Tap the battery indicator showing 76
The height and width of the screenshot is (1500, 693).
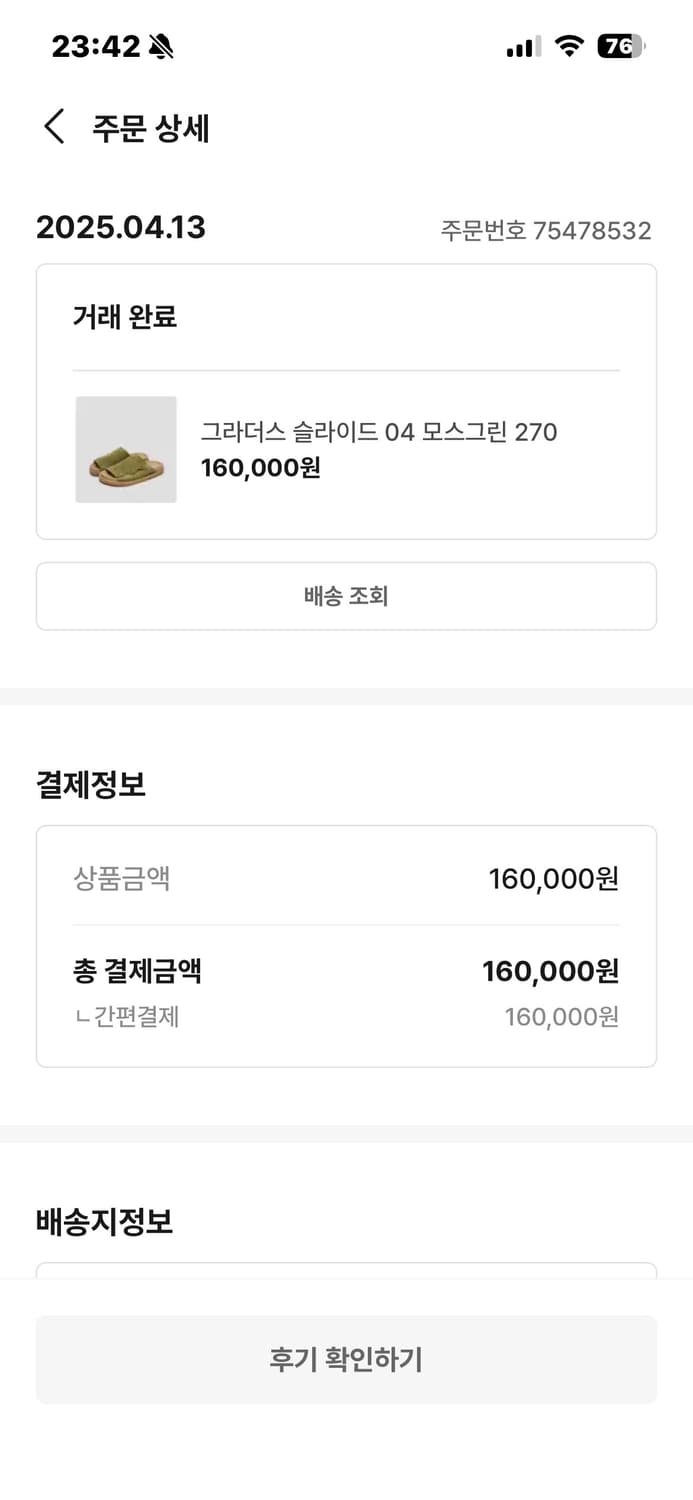coord(622,45)
